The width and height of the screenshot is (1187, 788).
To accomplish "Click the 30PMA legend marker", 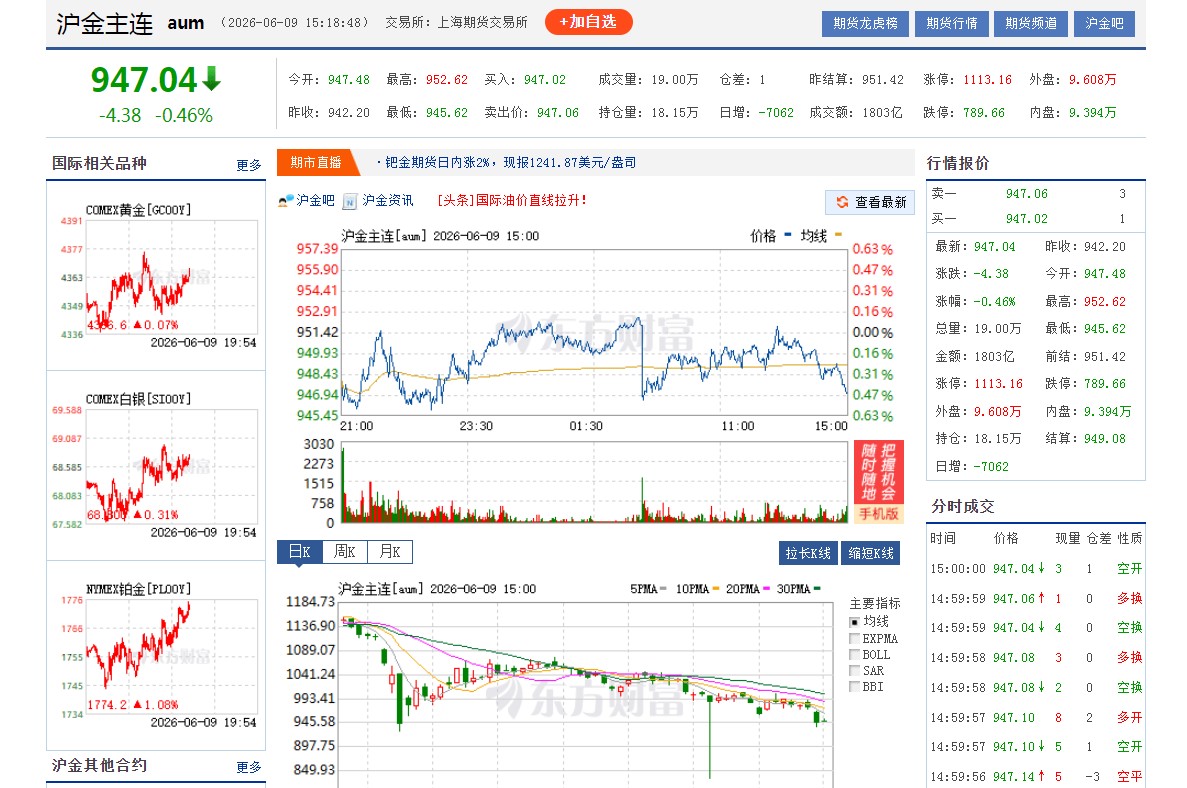I will [817, 588].
